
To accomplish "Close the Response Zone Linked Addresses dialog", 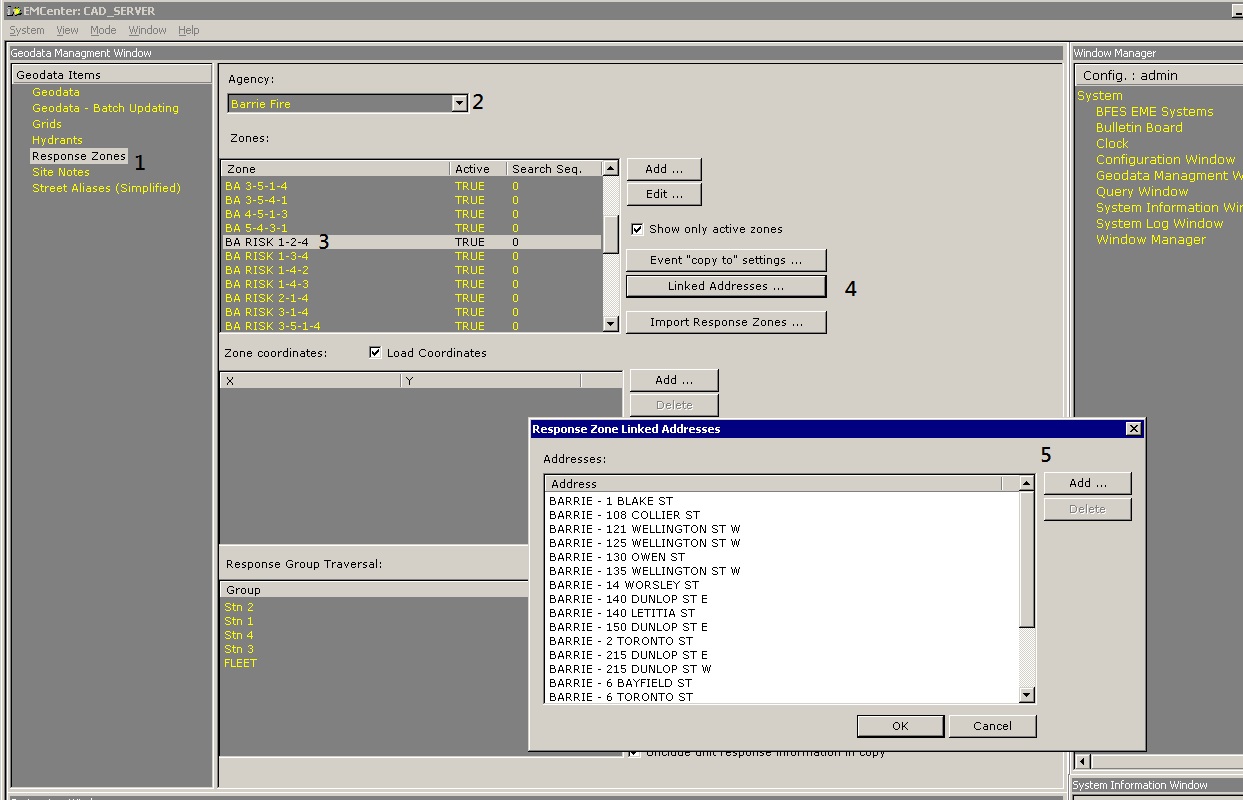I will pos(1133,428).
